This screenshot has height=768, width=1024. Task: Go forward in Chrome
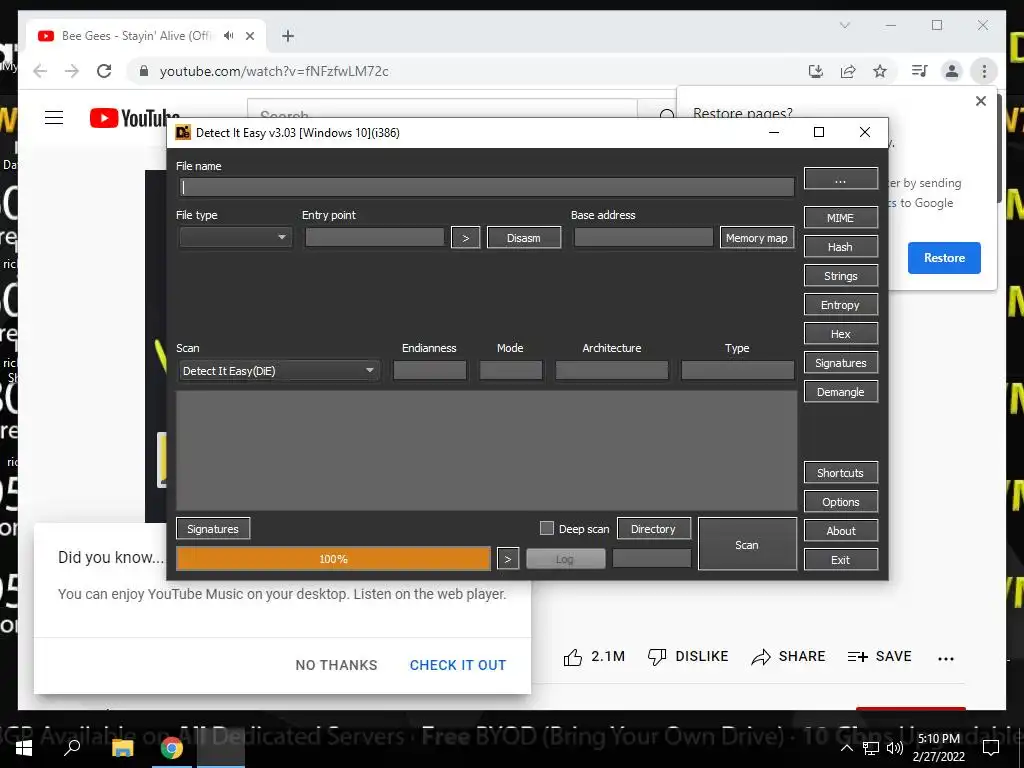pos(72,71)
